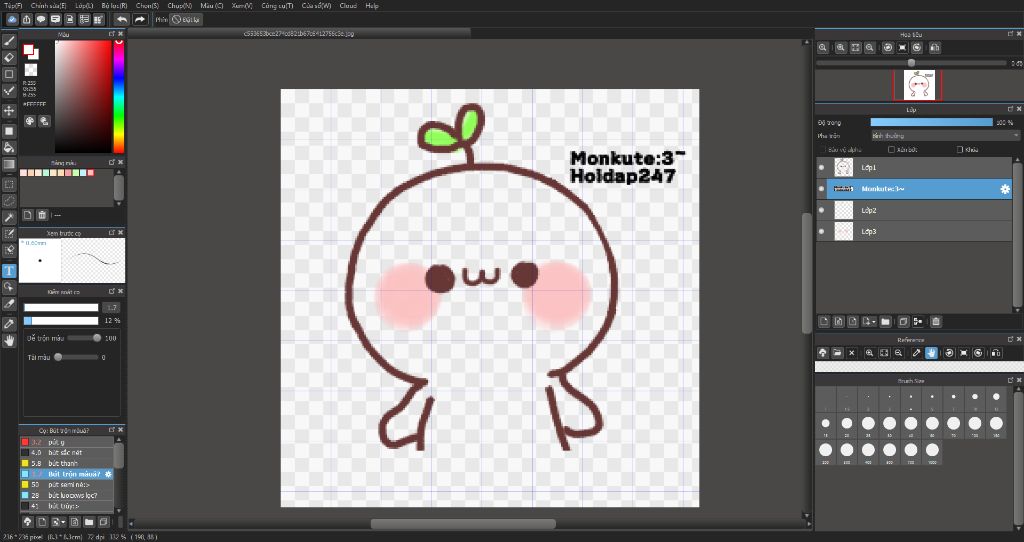Hide the Monkute:3~ text layer

pos(822,189)
